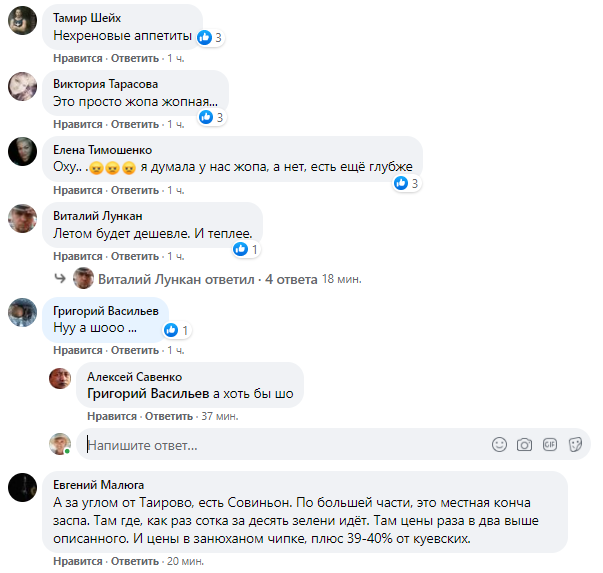Open Григорий Васильев's profile name link
The width and height of the screenshot is (603, 573).
coord(106,311)
